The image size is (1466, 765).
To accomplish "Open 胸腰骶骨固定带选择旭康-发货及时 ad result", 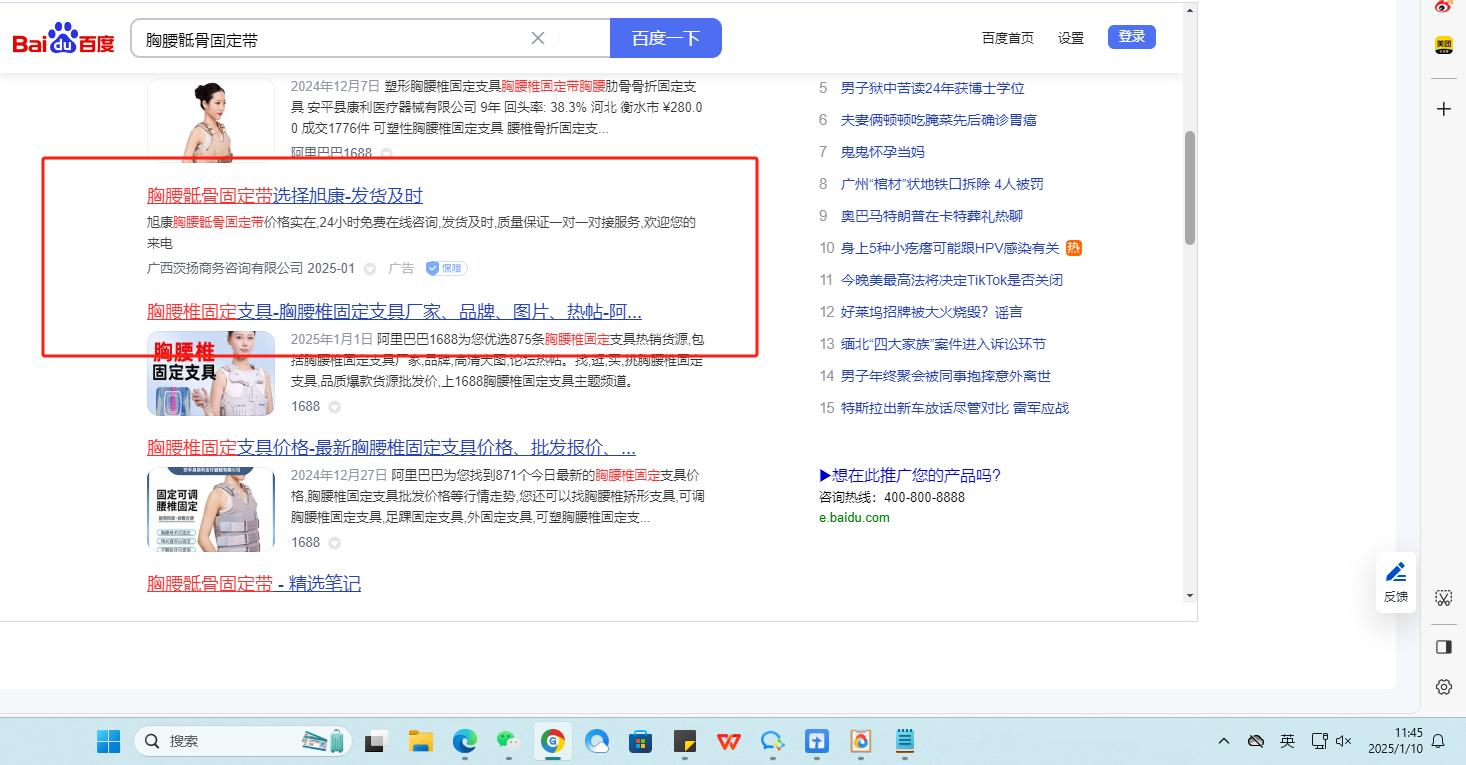I will [x=285, y=195].
